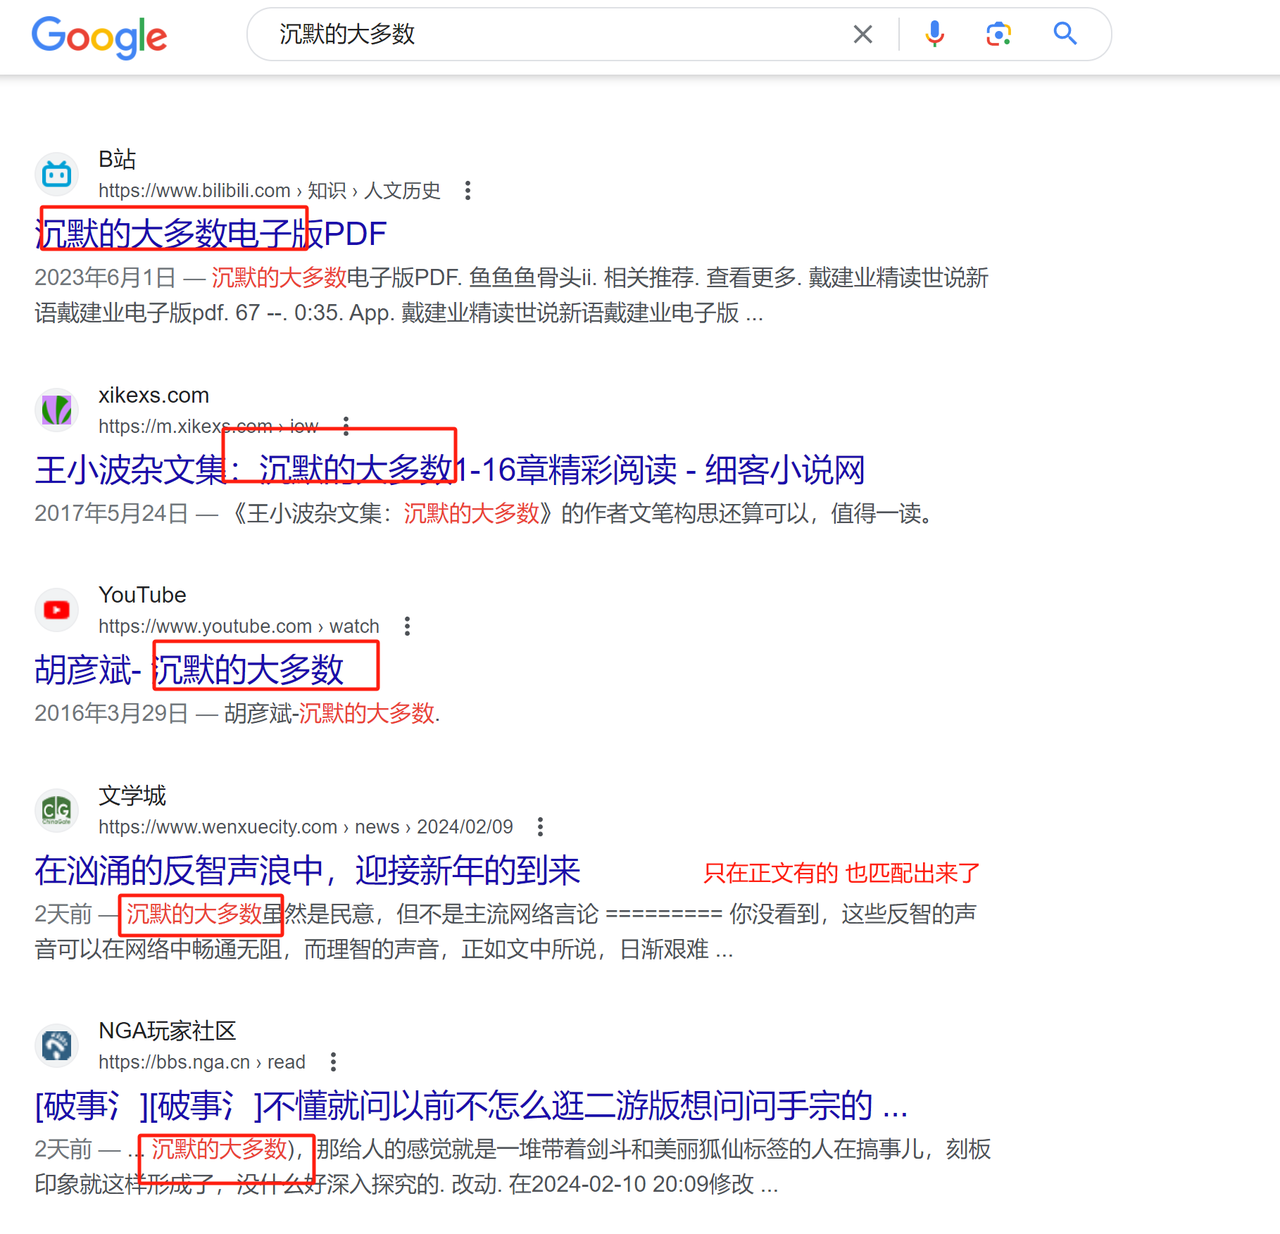Screen dimensions: 1280x1234
Task: Clear the search query with the X icon
Action: [x=863, y=35]
